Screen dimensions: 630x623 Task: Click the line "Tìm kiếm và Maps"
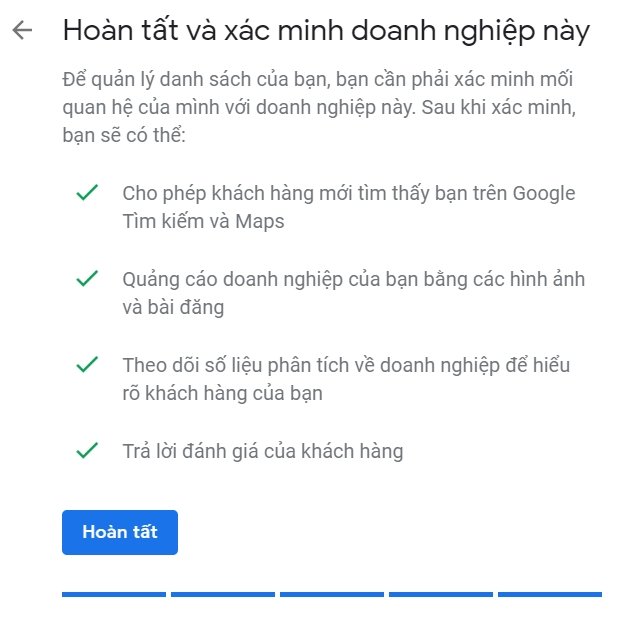203,221
